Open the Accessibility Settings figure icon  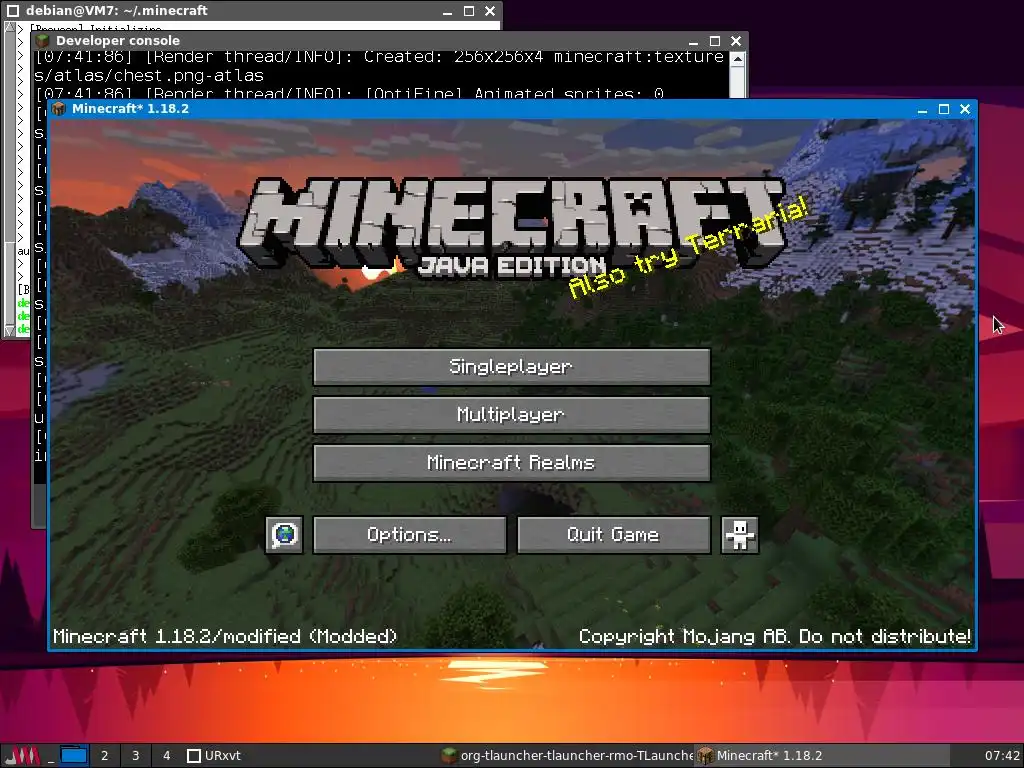tap(740, 535)
